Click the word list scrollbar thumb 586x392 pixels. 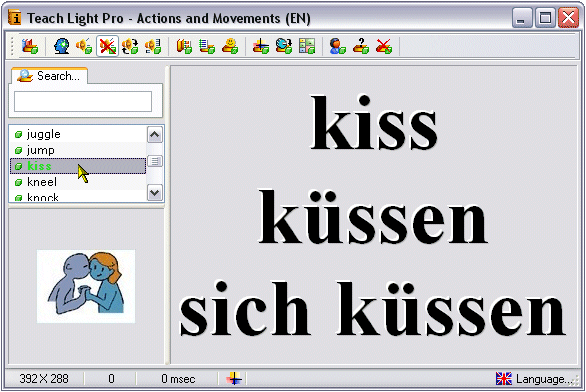tap(155, 161)
